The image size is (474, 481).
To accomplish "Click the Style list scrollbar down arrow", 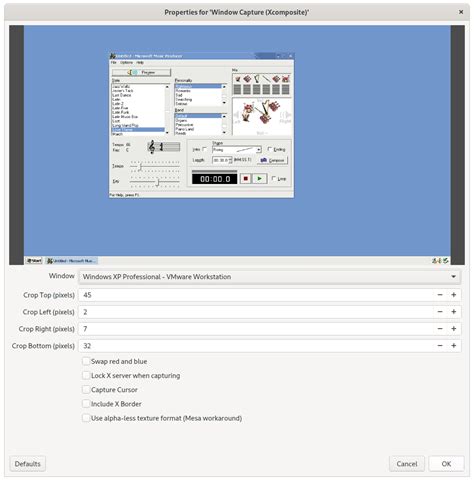I will tap(167, 133).
